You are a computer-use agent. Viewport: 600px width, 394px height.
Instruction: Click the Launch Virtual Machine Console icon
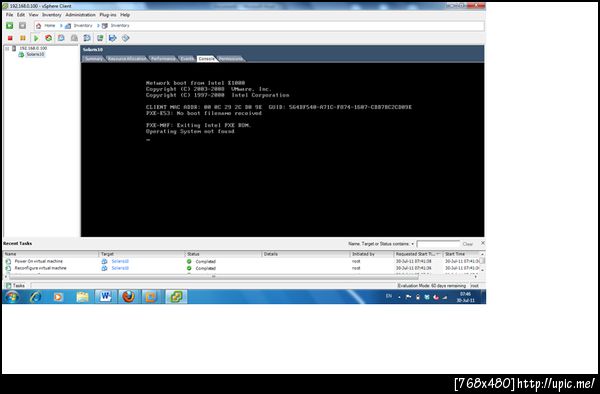click(x=100, y=38)
